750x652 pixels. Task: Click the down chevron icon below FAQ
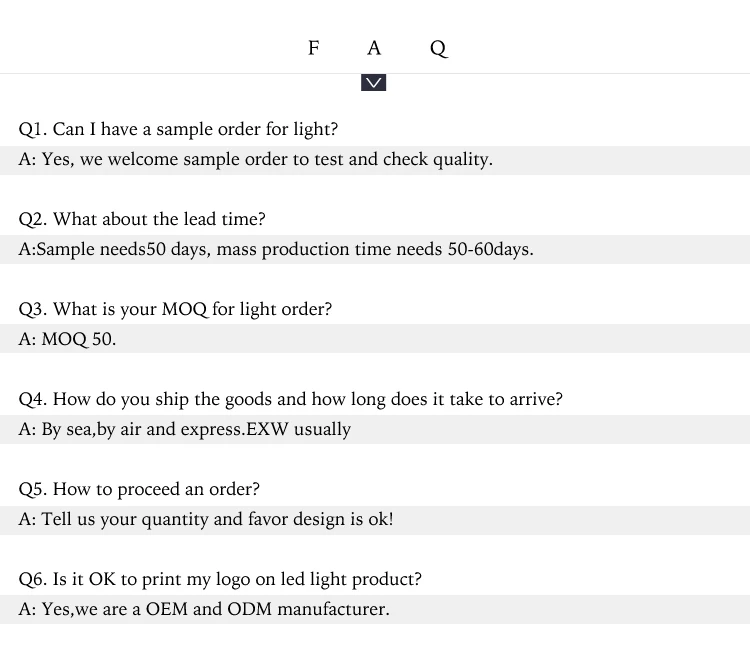click(374, 82)
